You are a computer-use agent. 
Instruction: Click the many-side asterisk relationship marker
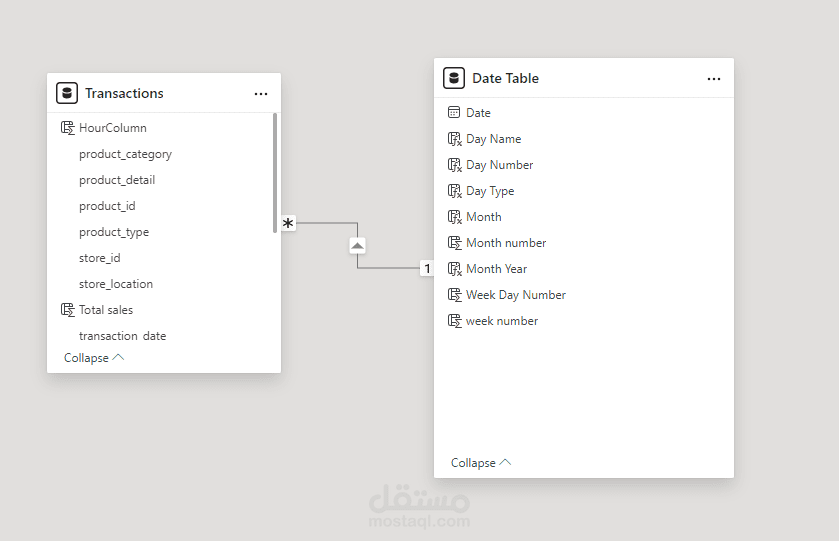click(x=288, y=223)
